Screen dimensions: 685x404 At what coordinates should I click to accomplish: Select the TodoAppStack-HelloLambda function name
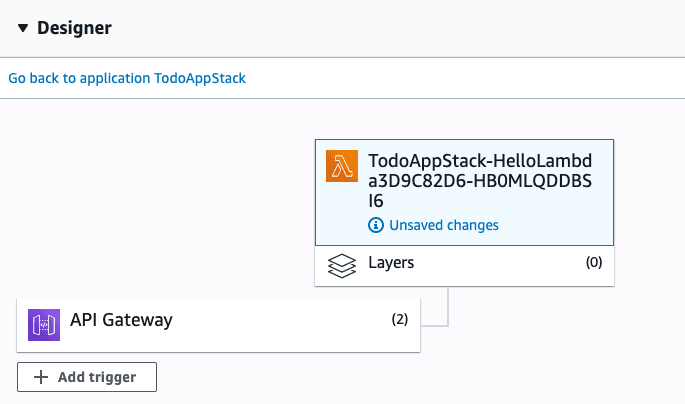pos(480,180)
